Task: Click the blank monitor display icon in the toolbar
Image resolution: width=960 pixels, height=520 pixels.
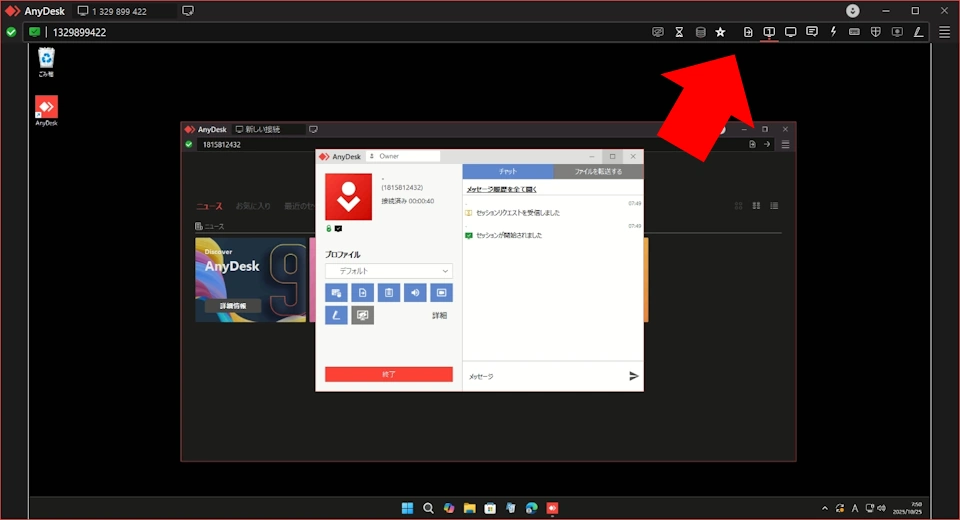Action: point(790,32)
